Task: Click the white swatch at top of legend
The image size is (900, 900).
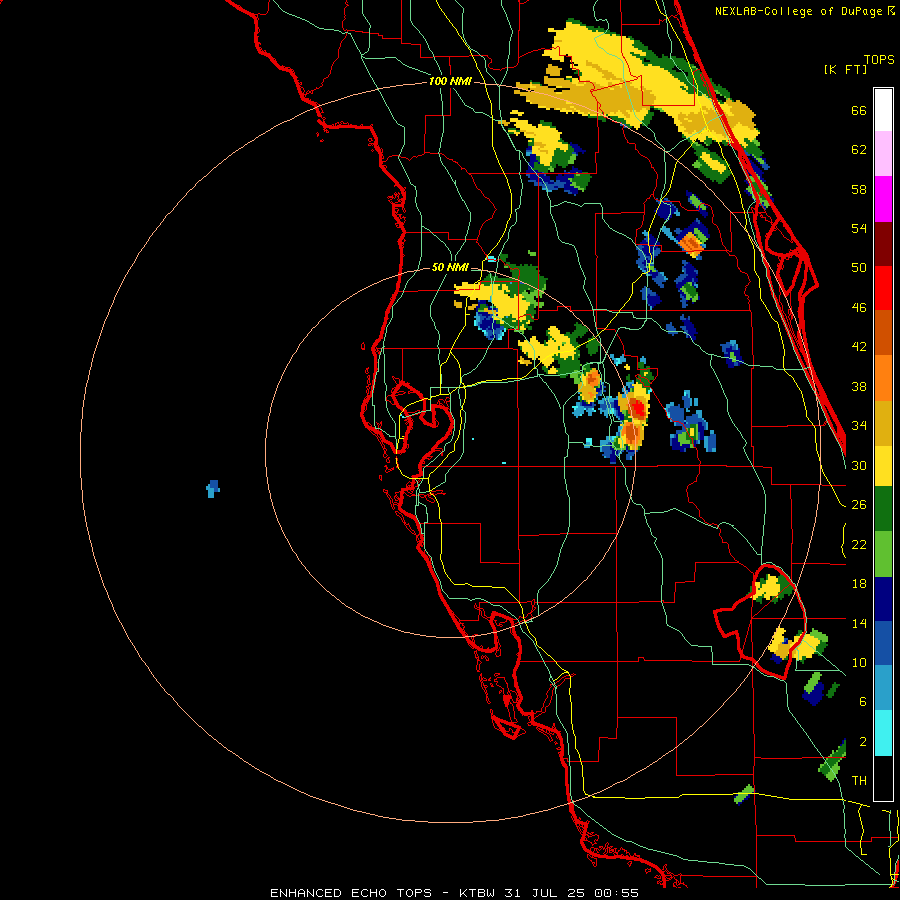Action: click(x=883, y=110)
